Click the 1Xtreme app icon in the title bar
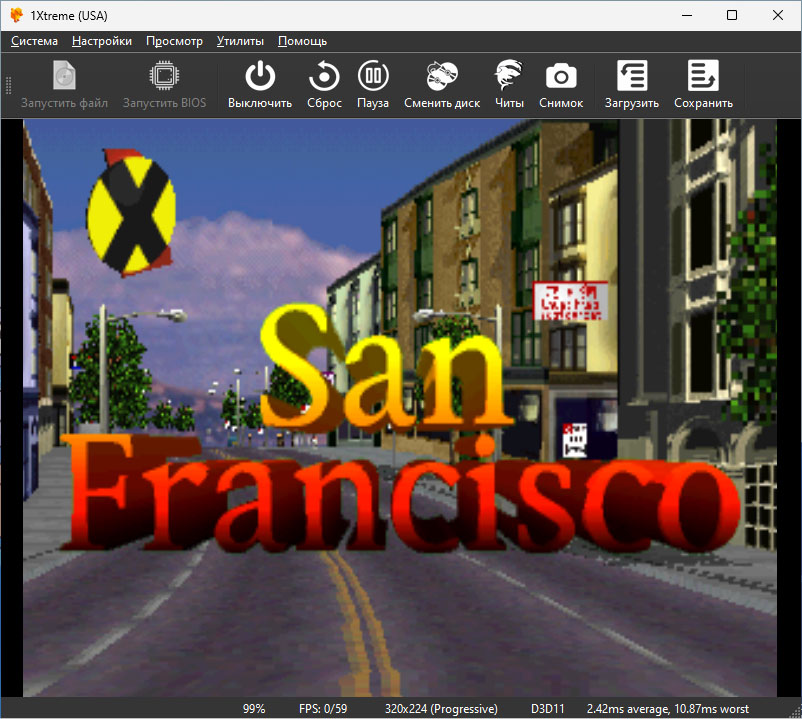Screen dimensions: 802x719 click(16, 15)
